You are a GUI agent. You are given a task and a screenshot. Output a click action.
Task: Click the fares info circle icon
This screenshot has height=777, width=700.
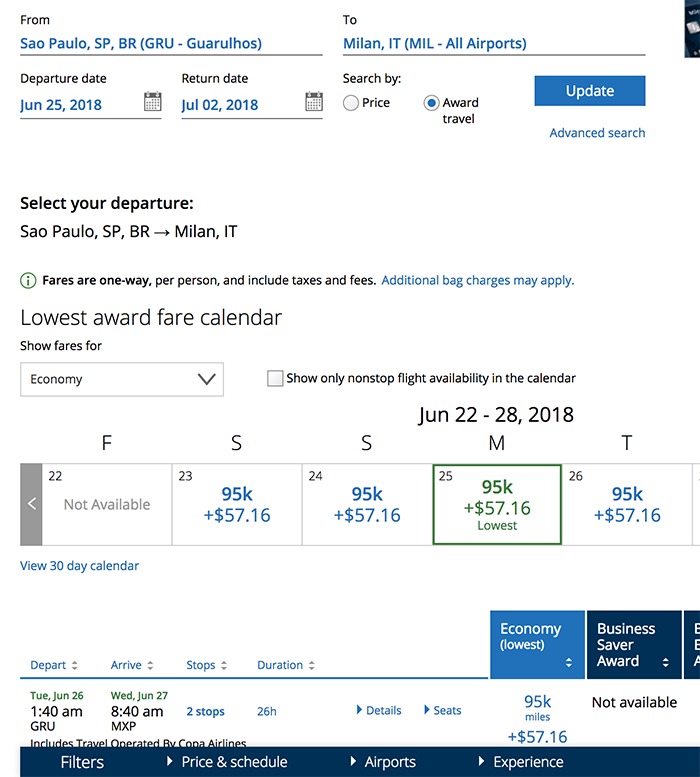(x=28, y=281)
